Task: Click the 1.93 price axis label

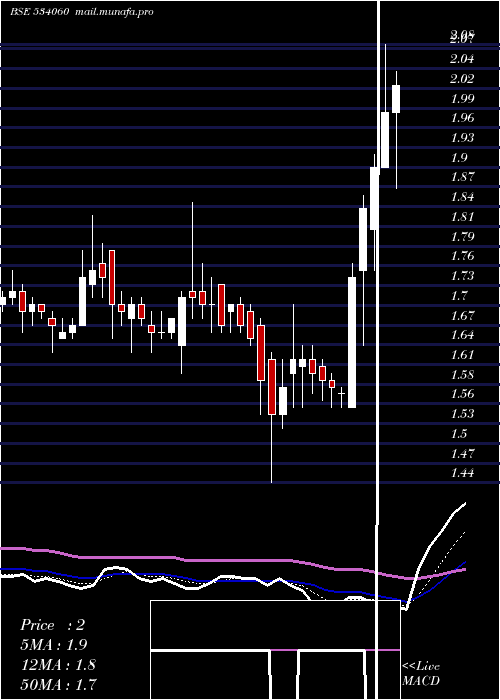Action: pos(462,138)
